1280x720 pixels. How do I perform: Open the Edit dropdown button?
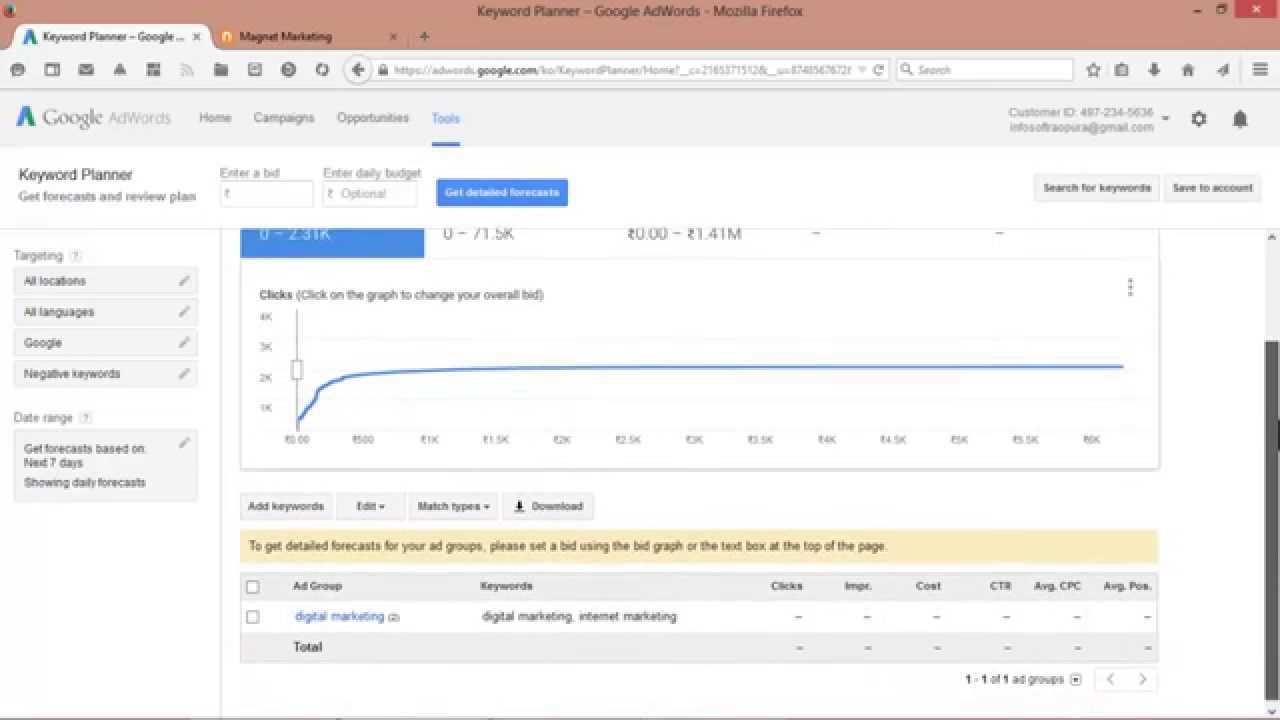tap(370, 506)
